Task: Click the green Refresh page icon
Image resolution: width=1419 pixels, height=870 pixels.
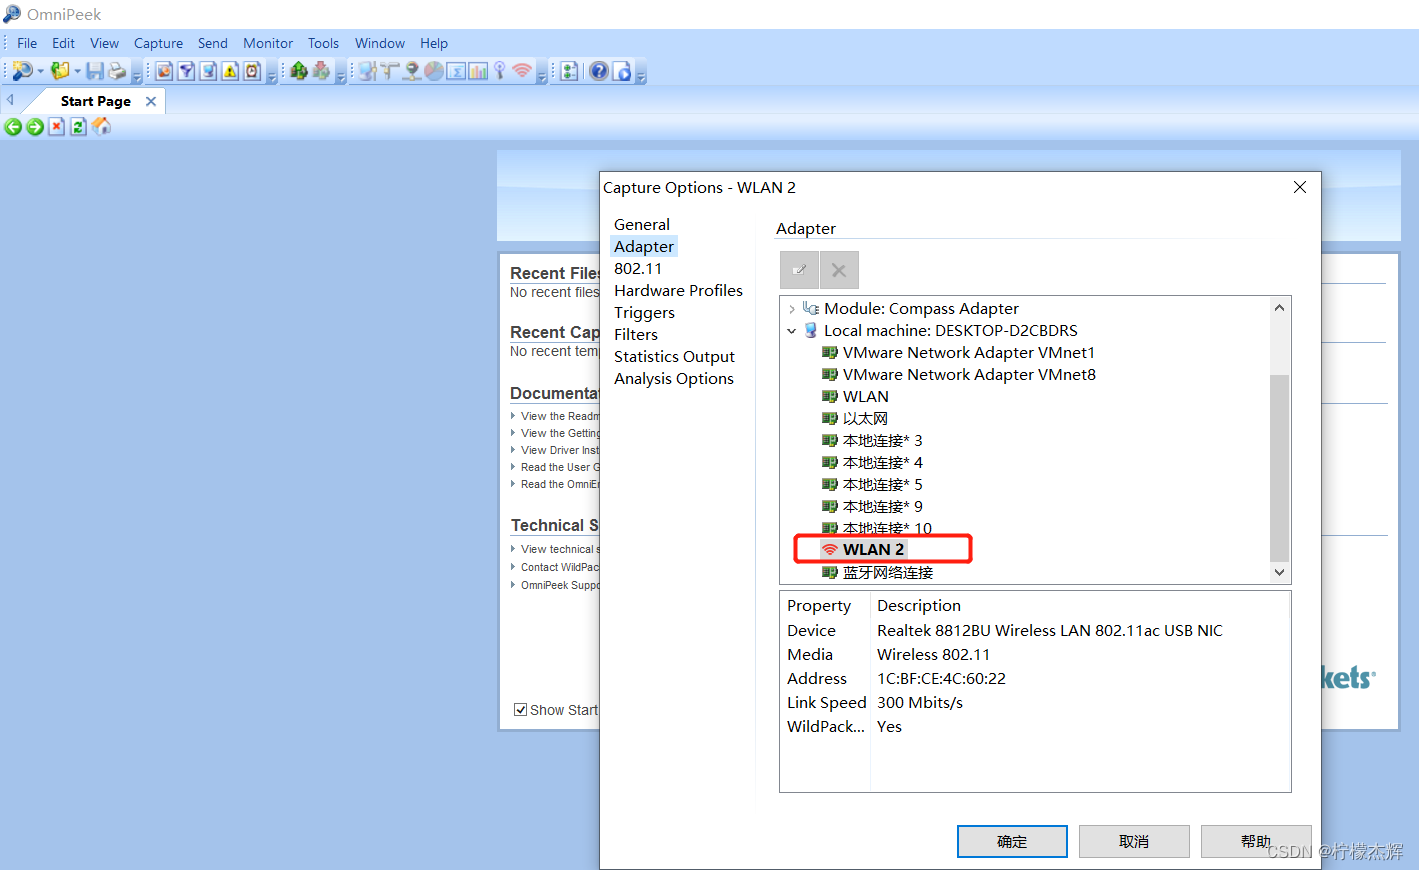Action: 79,127
